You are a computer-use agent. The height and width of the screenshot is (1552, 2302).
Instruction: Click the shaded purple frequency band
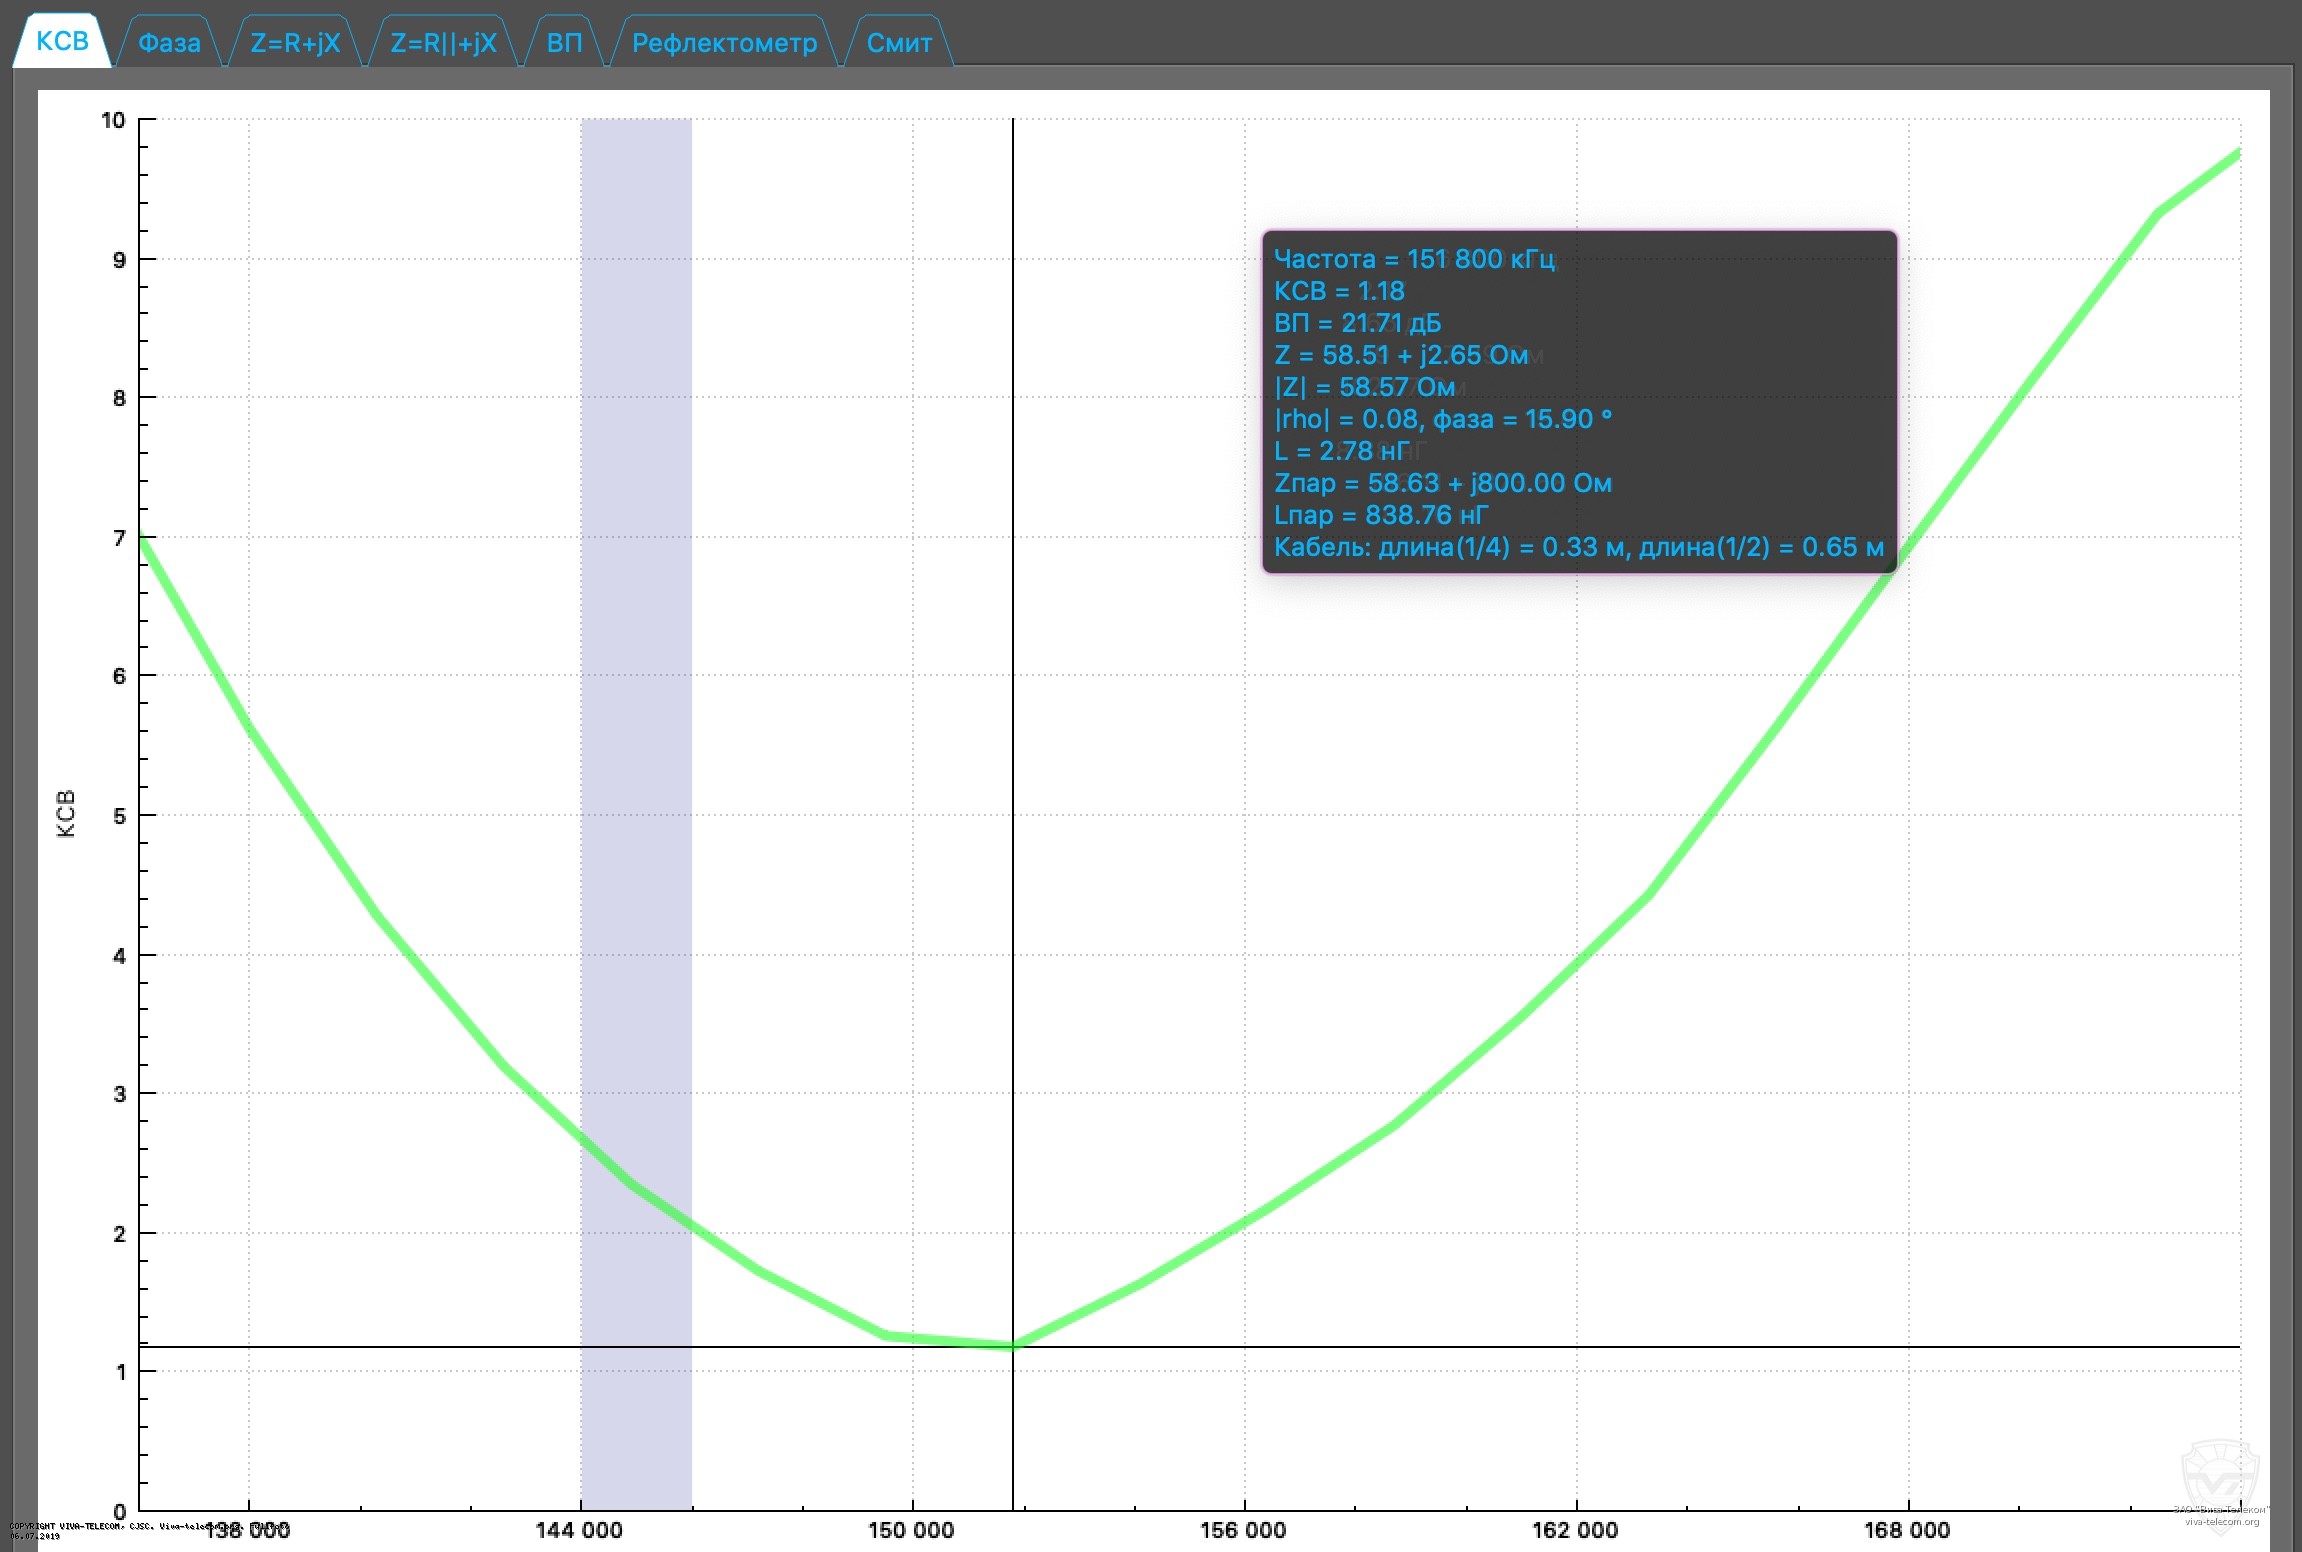click(x=636, y=700)
